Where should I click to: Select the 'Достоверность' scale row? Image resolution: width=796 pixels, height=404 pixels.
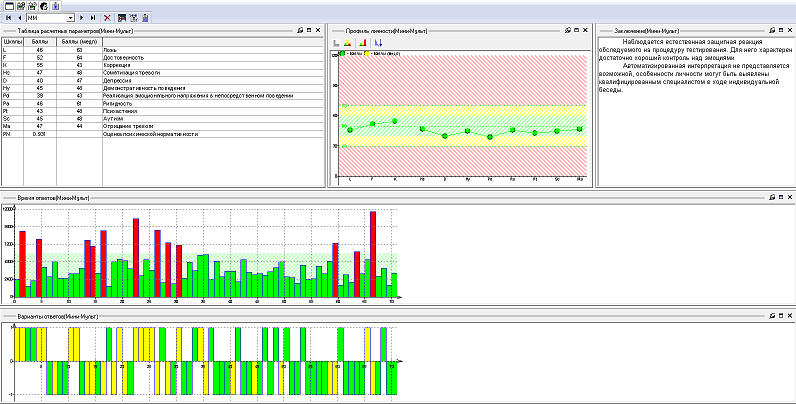click(114, 58)
